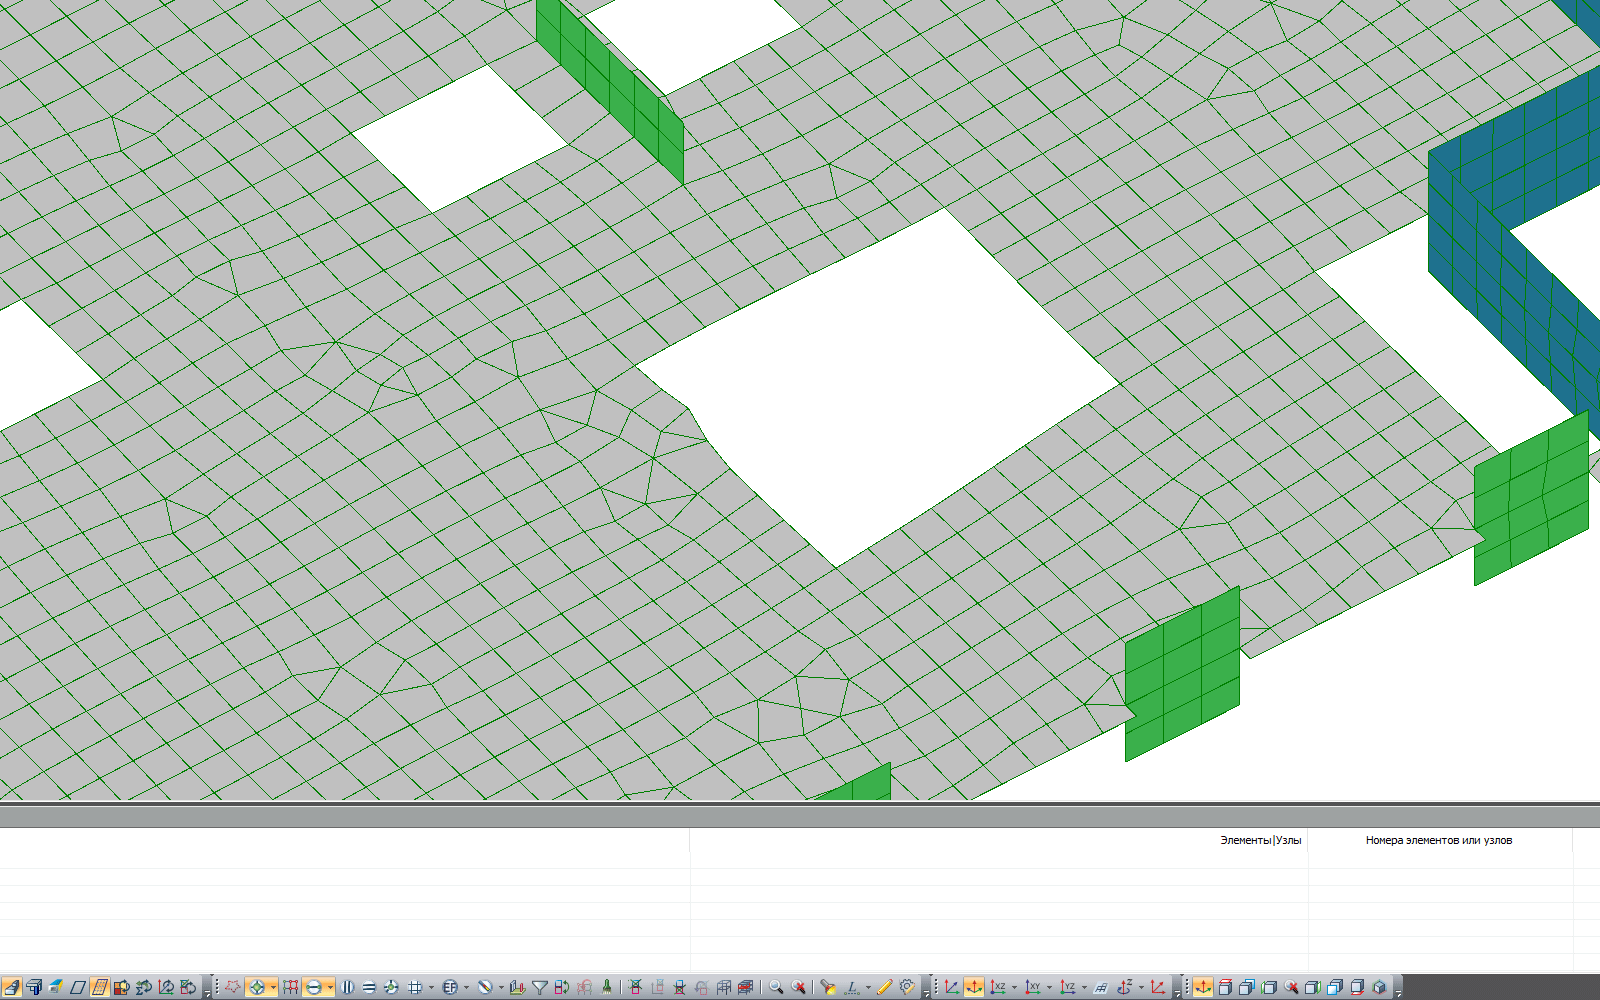Click the Элементы|Узлы column header
This screenshot has width=1600, height=1000.
pos(1260,840)
